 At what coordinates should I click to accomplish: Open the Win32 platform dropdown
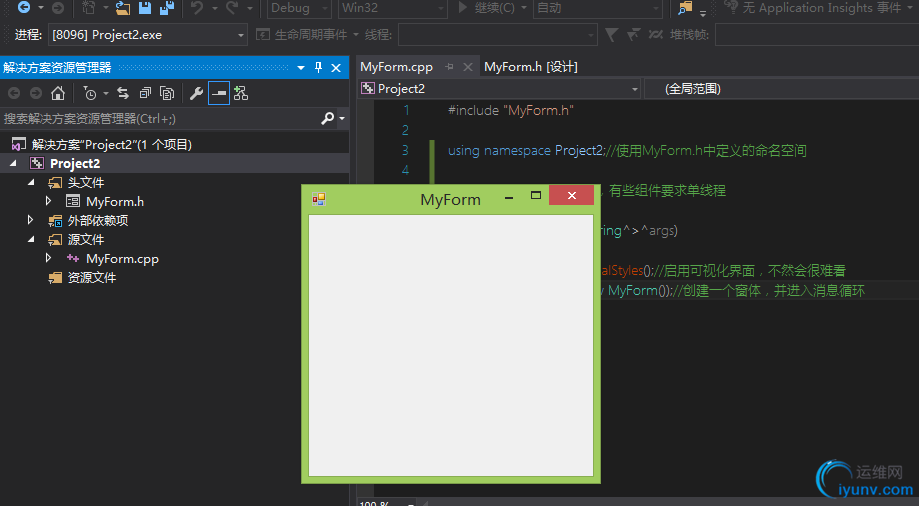(393, 8)
